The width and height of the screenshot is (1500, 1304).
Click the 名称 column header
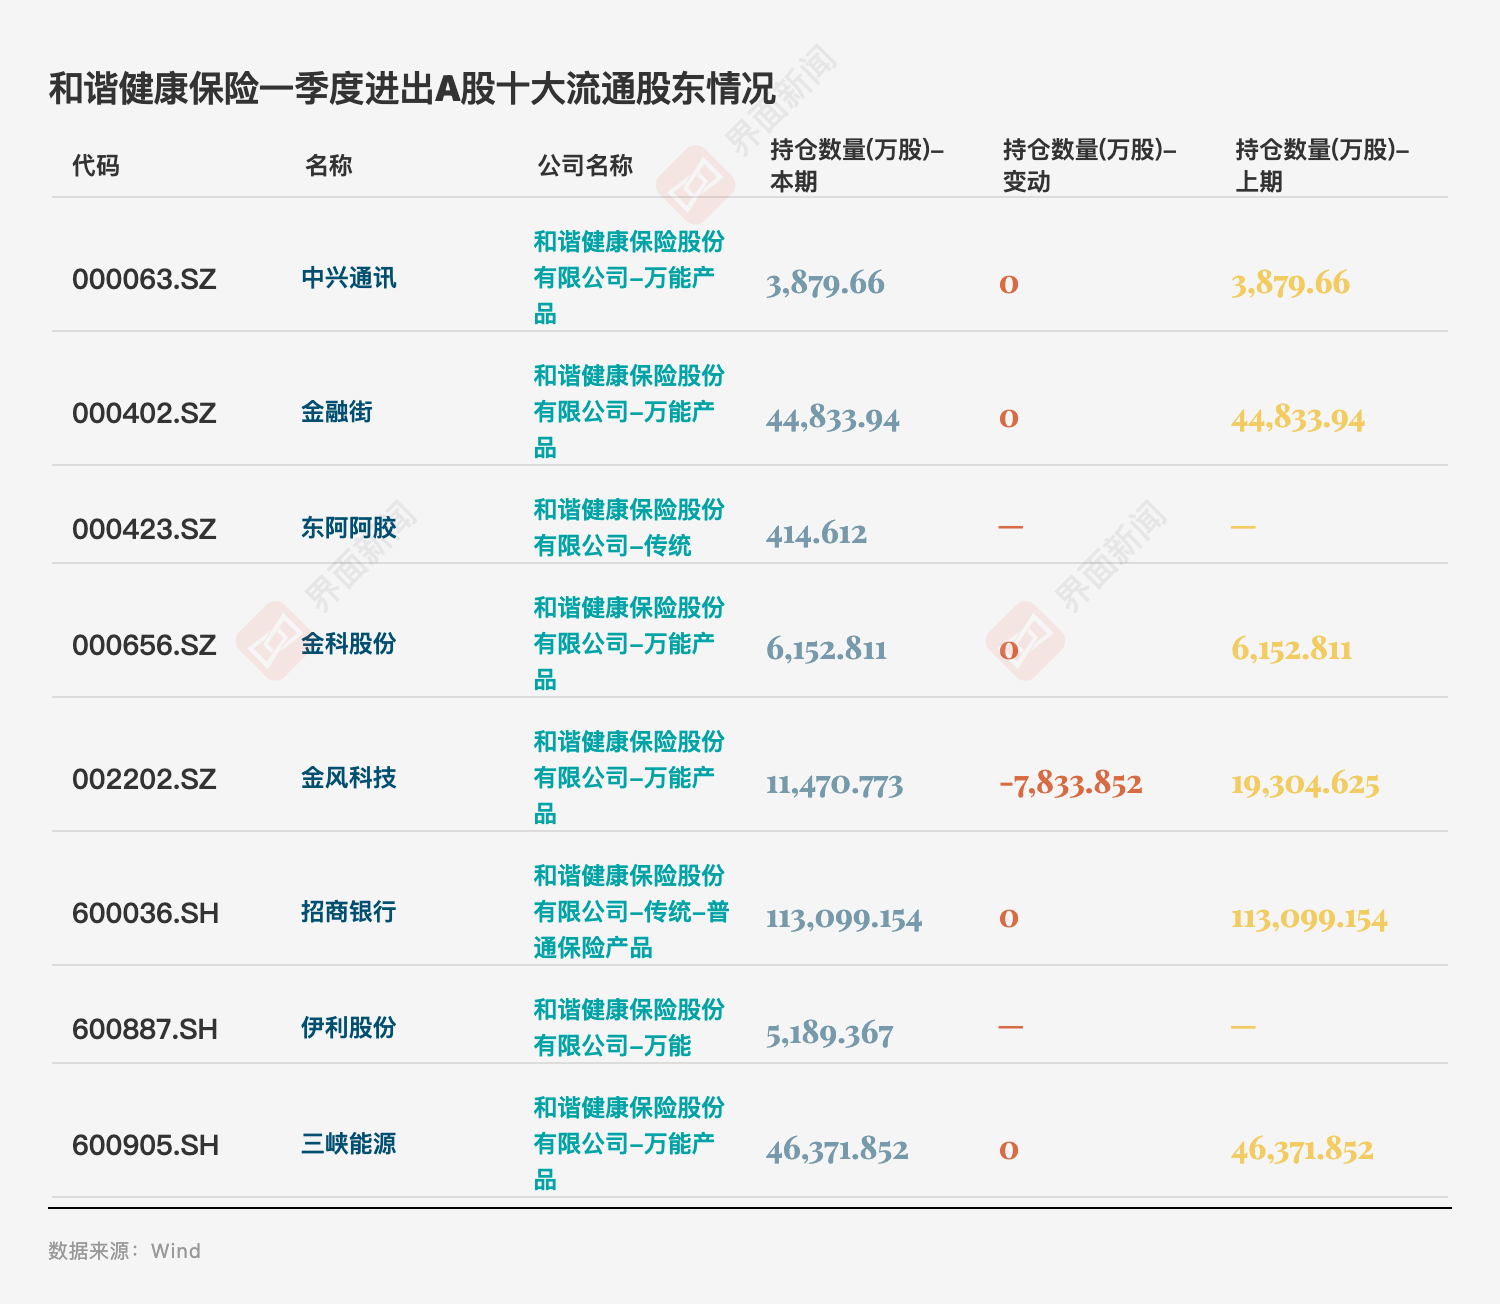pyautogui.click(x=329, y=165)
